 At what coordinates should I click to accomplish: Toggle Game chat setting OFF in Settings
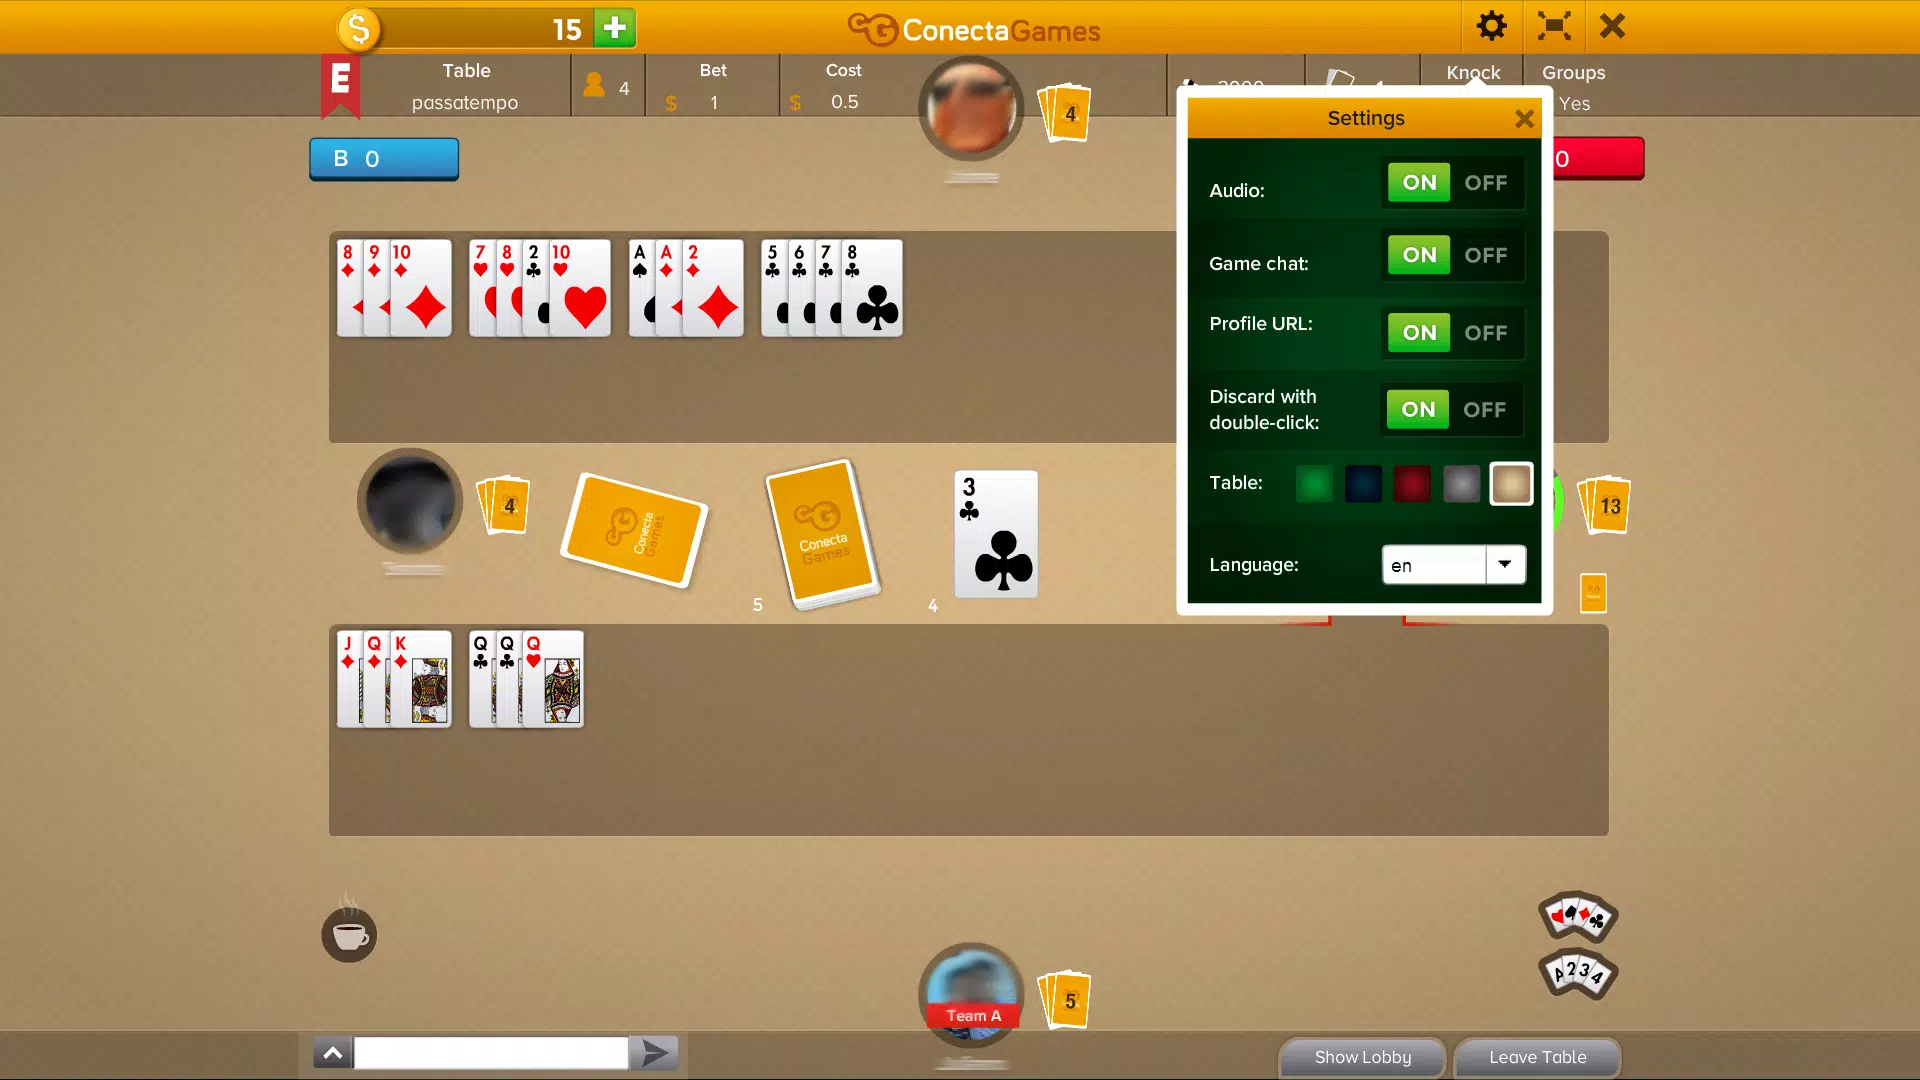point(1484,255)
